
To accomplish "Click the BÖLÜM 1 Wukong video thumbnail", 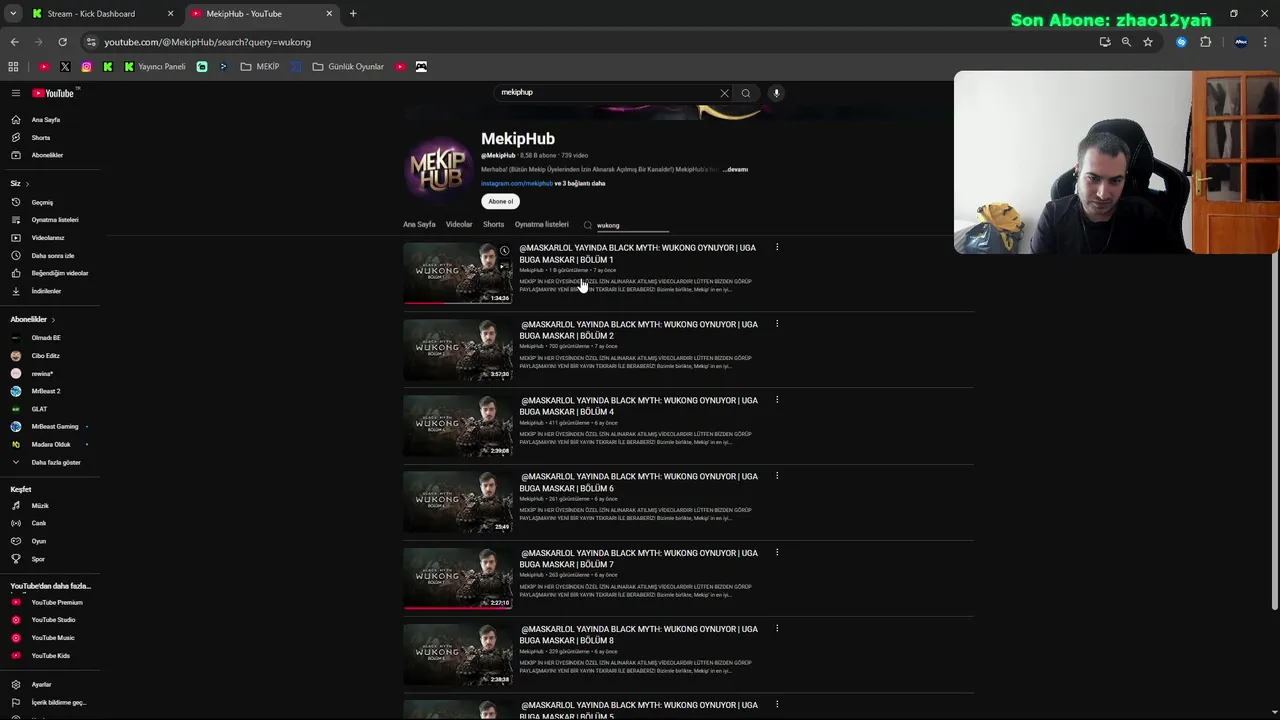I will click(x=458, y=273).
